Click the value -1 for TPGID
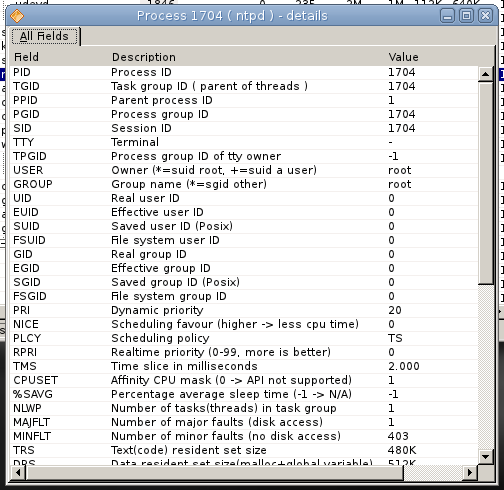Viewport: 504px width, 490px height. [393, 156]
